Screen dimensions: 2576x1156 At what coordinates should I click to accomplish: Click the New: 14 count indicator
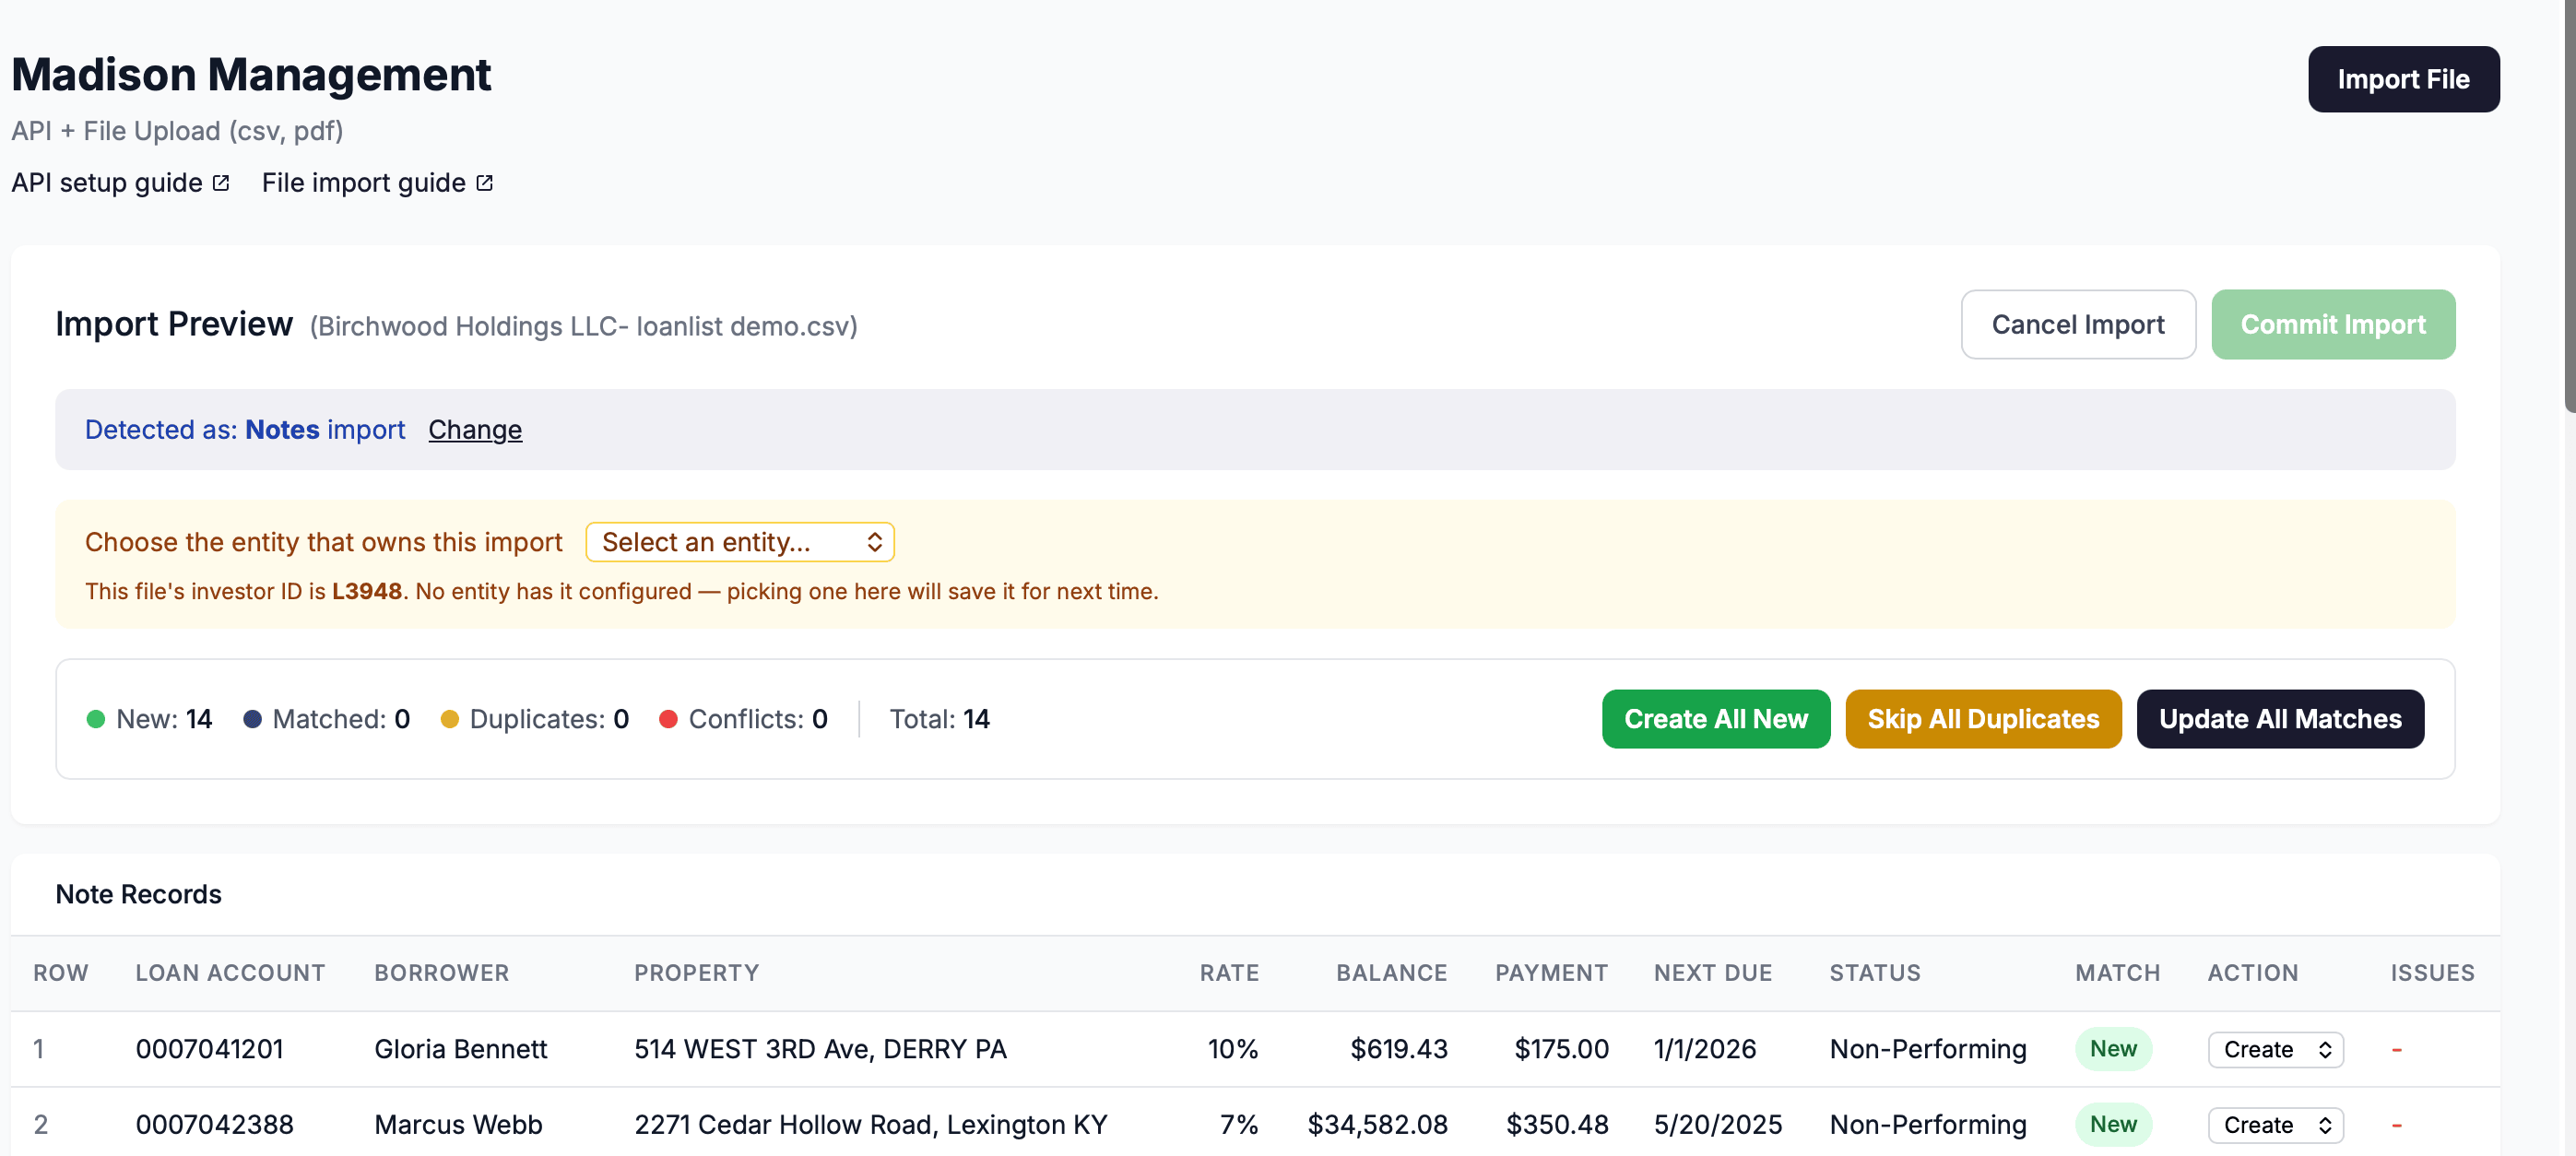tap(150, 719)
